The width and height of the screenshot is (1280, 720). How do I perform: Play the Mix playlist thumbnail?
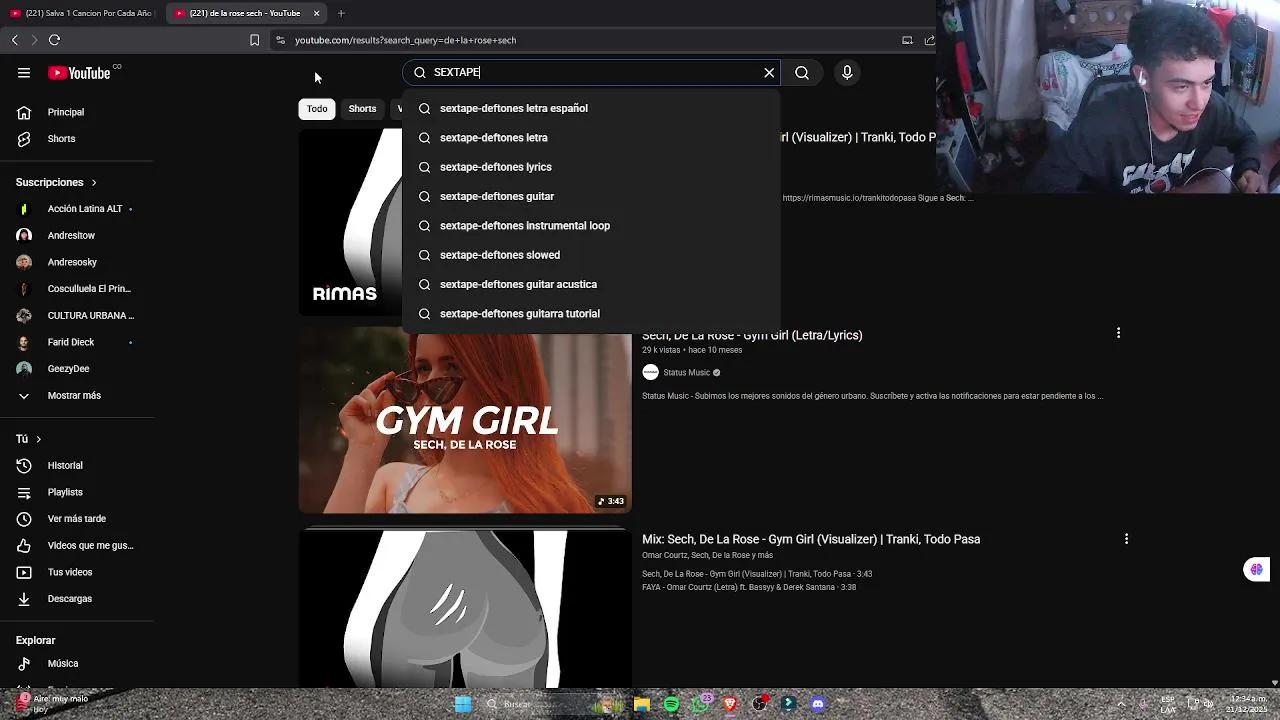pos(465,608)
